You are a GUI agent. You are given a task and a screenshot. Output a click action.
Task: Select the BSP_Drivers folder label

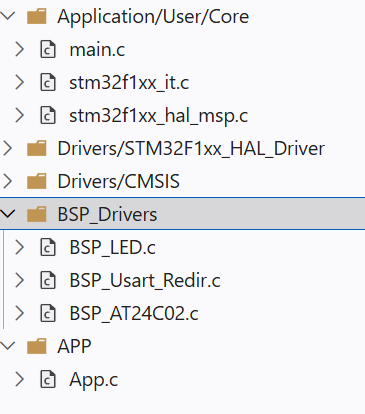pyautogui.click(x=107, y=215)
